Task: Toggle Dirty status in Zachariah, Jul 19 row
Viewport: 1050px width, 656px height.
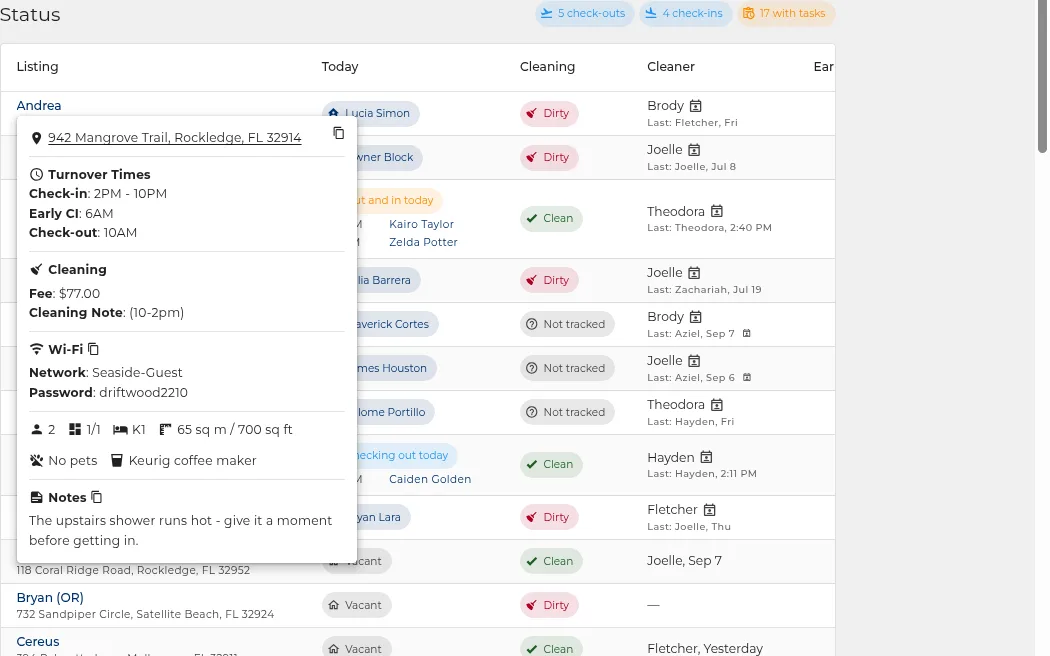Action: 549,280
